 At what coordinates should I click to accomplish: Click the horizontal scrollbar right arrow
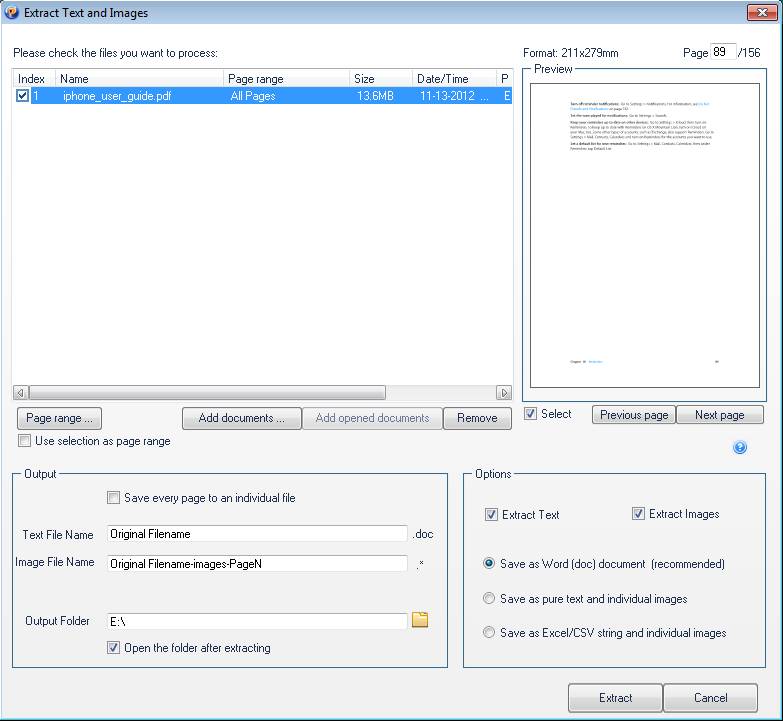504,393
